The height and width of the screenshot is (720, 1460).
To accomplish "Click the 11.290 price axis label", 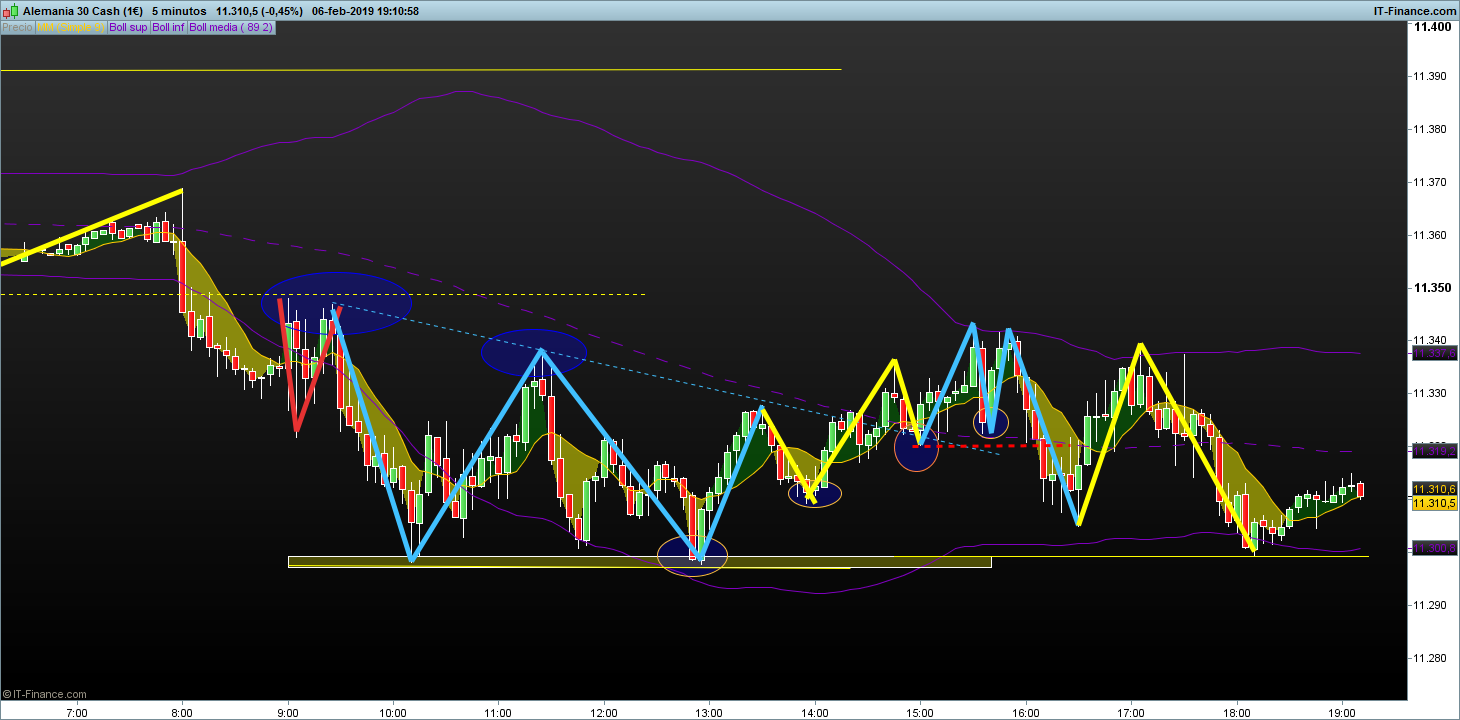I will pyautogui.click(x=1429, y=606).
